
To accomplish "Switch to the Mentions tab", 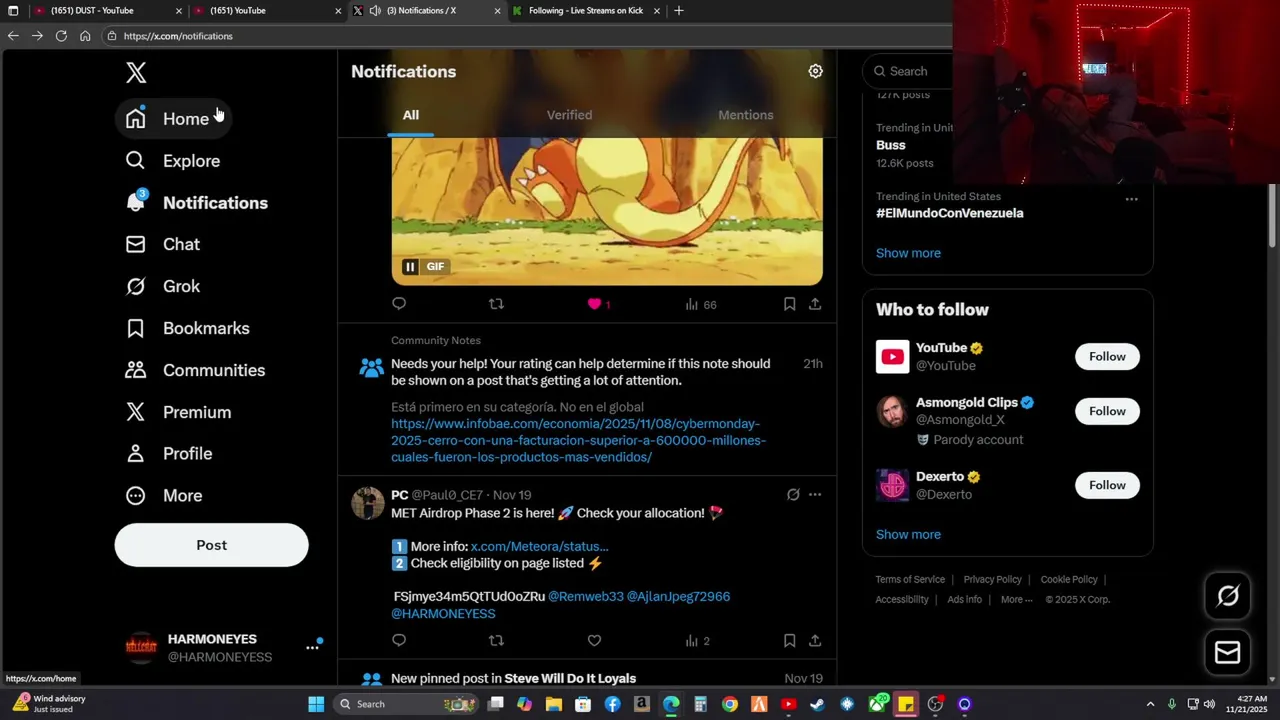I will (x=746, y=115).
